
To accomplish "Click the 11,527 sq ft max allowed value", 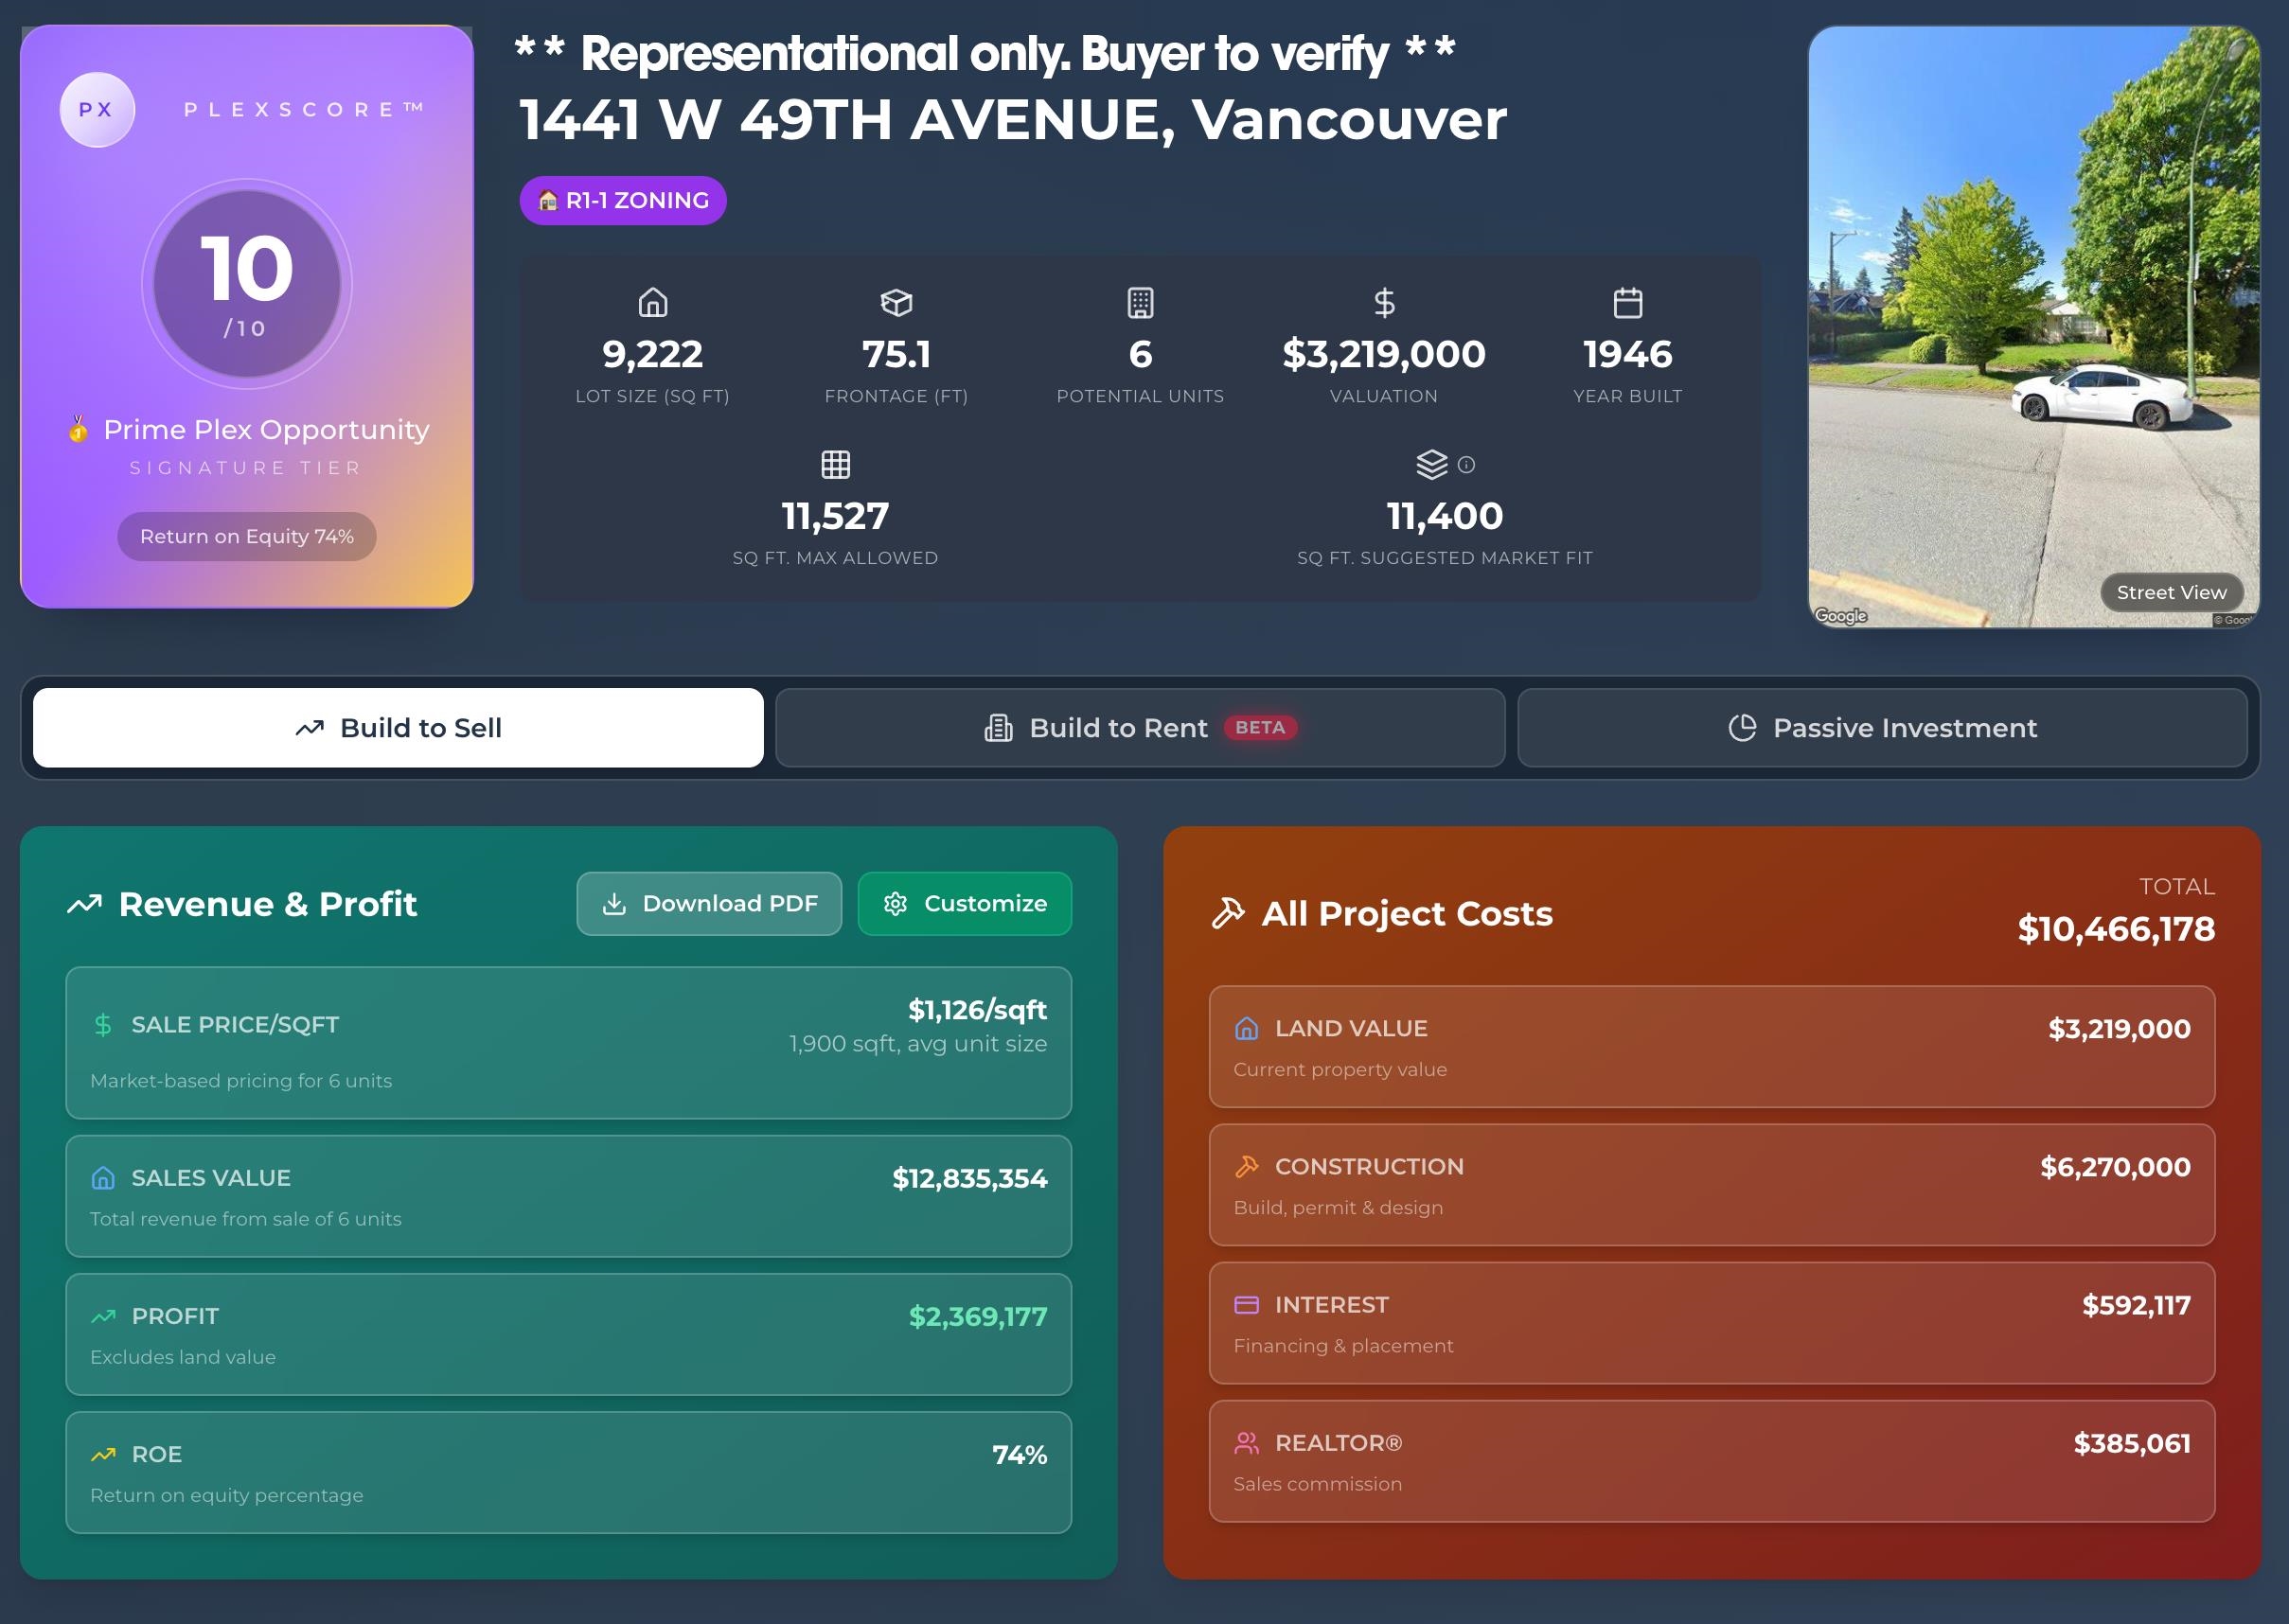I will [836, 516].
